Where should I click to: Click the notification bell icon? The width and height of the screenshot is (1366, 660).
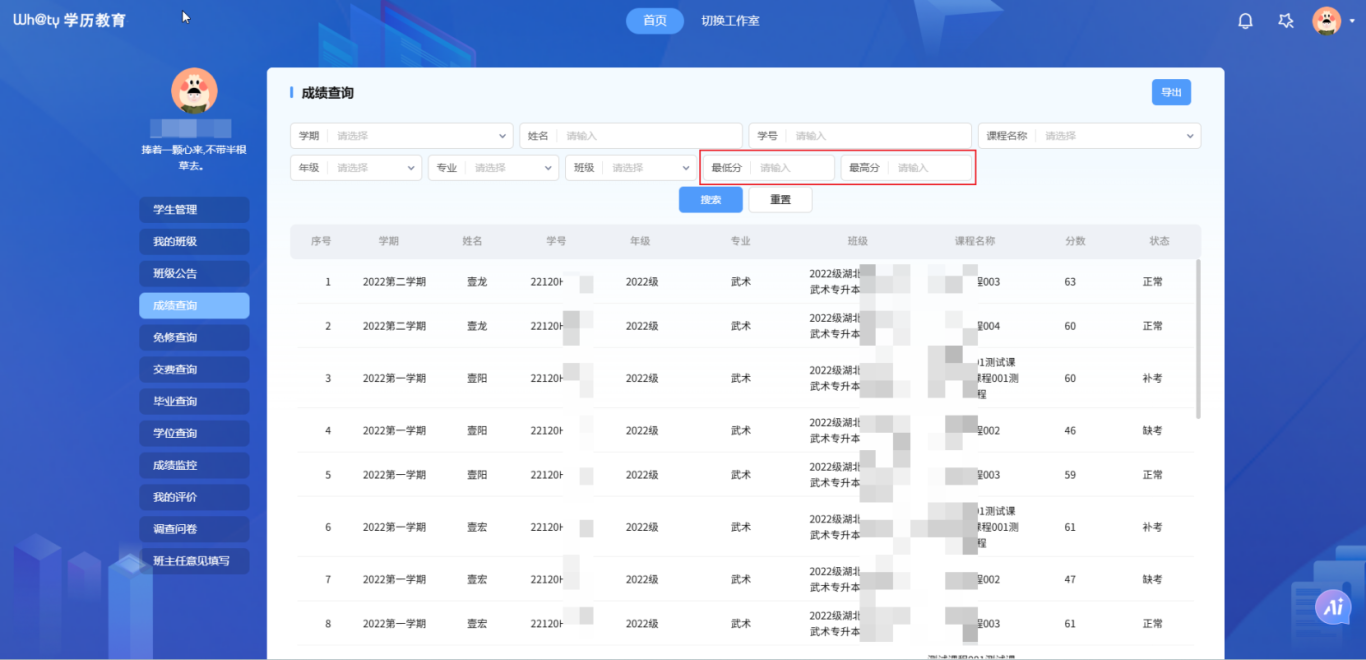(x=1245, y=21)
